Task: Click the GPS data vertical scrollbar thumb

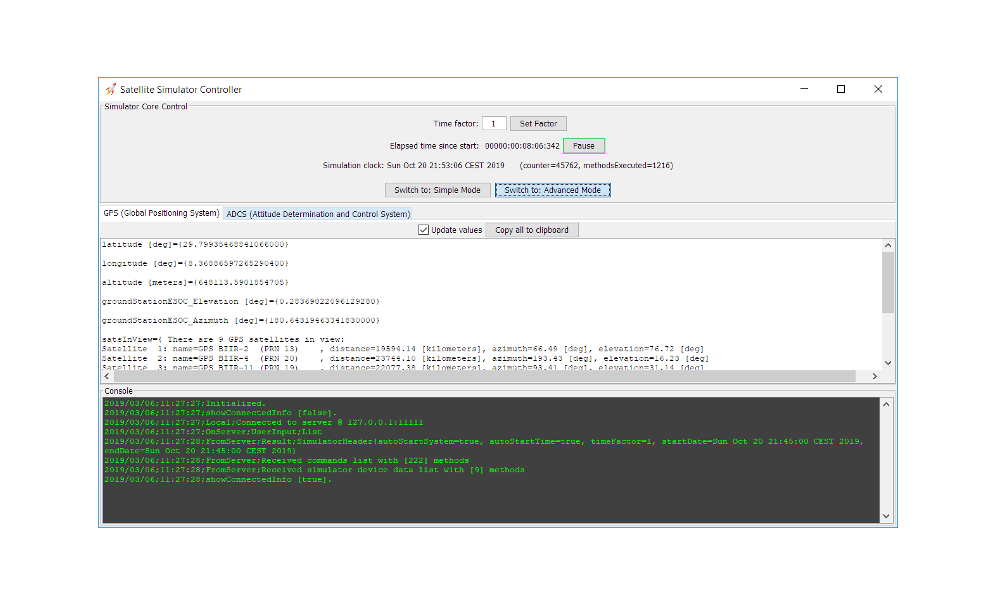Action: [888, 282]
